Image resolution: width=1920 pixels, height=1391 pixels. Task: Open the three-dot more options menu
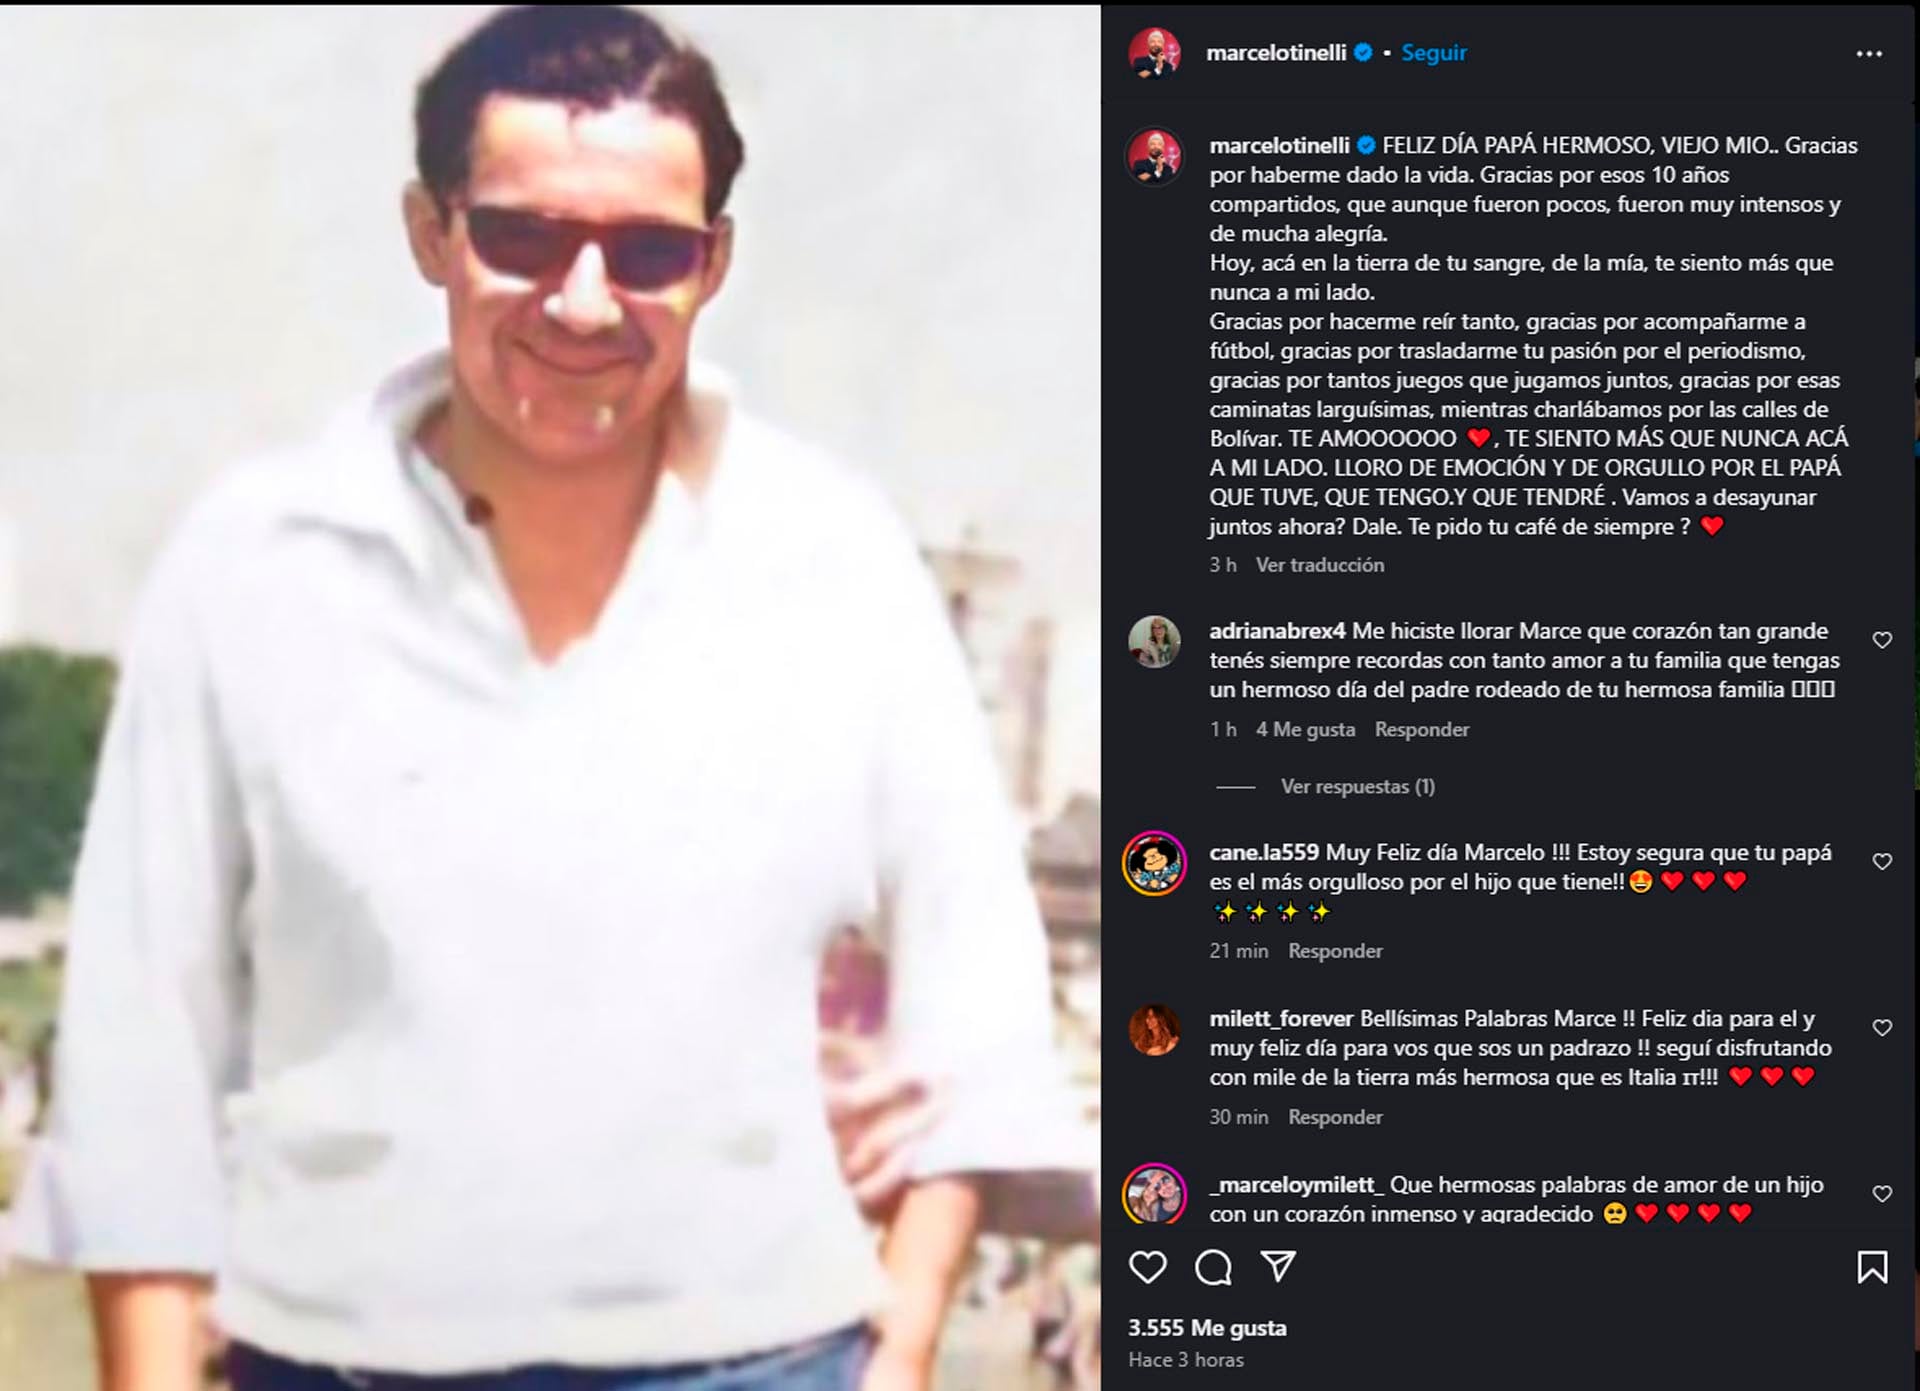1869,54
